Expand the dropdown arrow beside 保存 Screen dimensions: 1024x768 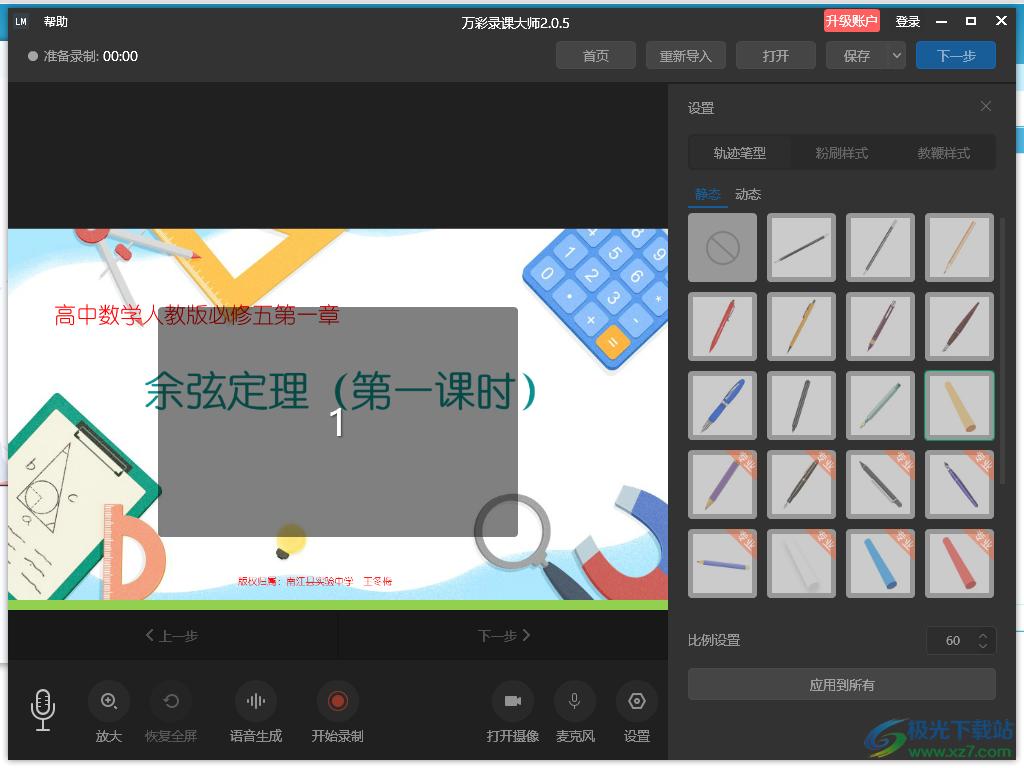click(x=896, y=56)
